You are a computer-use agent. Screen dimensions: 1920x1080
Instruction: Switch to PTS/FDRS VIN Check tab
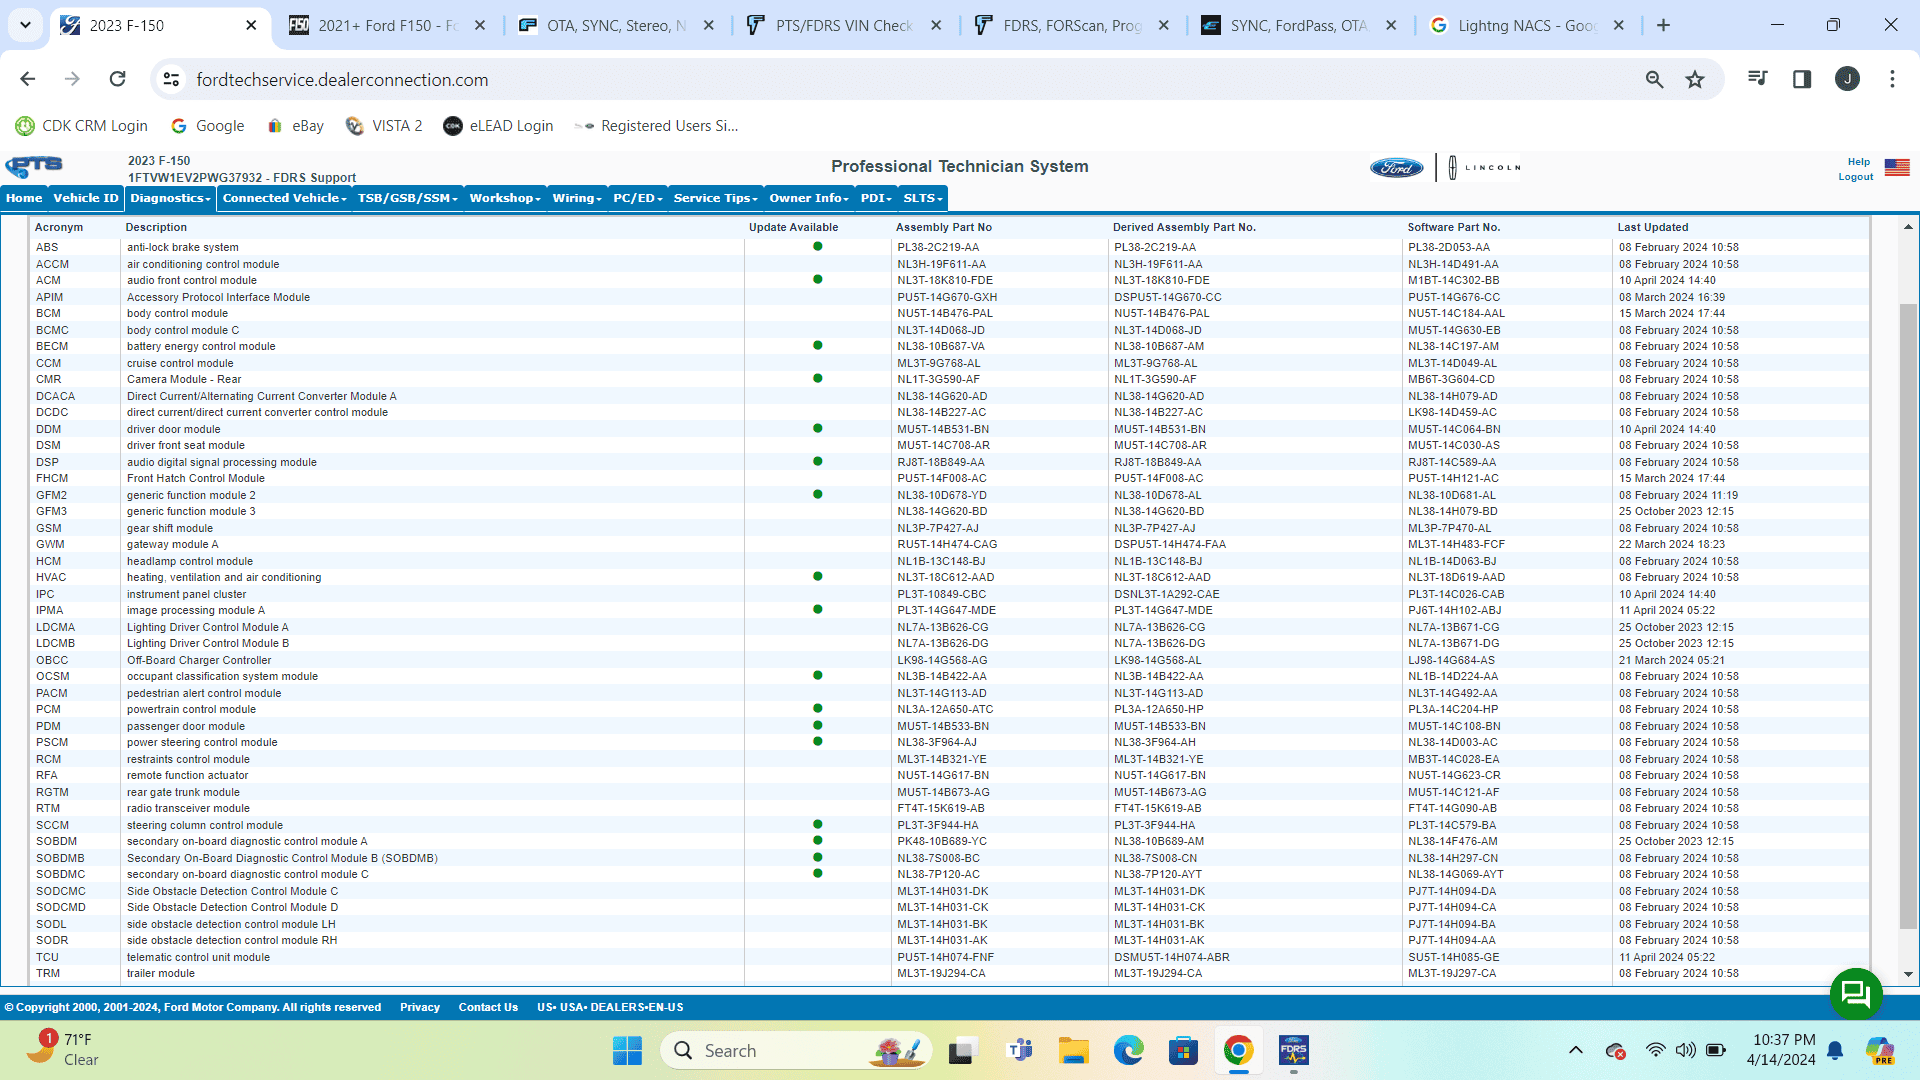tap(843, 26)
